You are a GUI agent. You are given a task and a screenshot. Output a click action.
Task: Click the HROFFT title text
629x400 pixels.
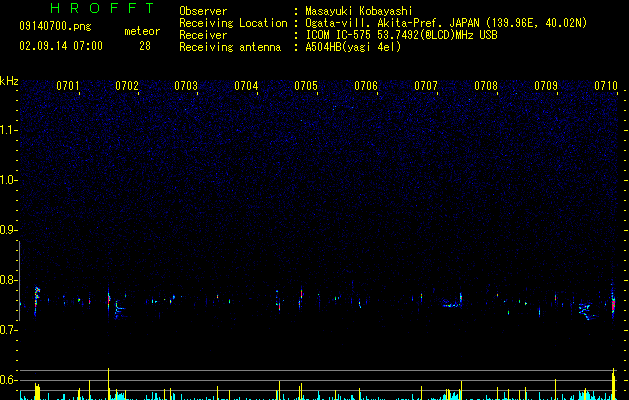click(102, 8)
